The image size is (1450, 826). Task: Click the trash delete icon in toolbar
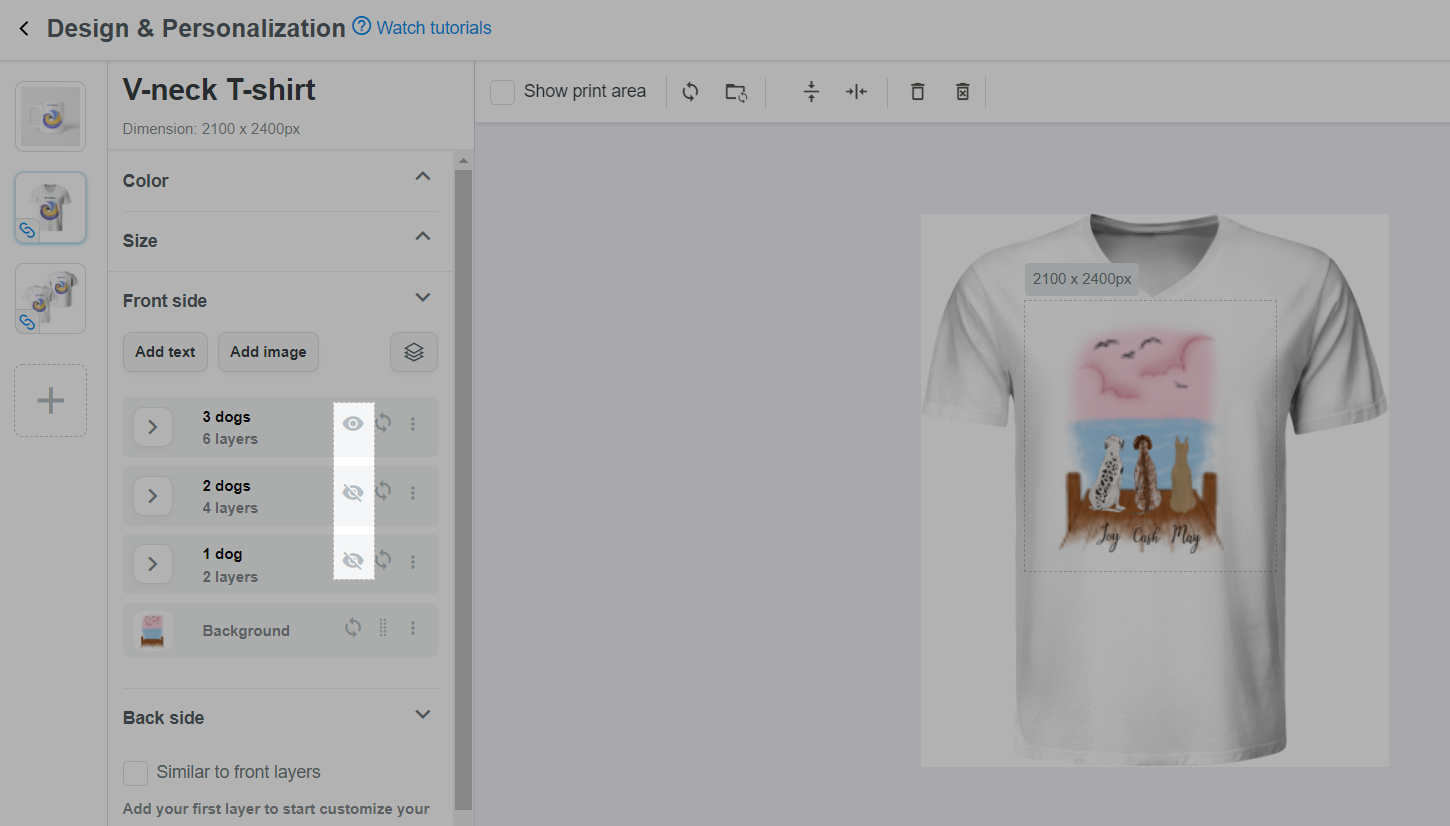click(917, 92)
